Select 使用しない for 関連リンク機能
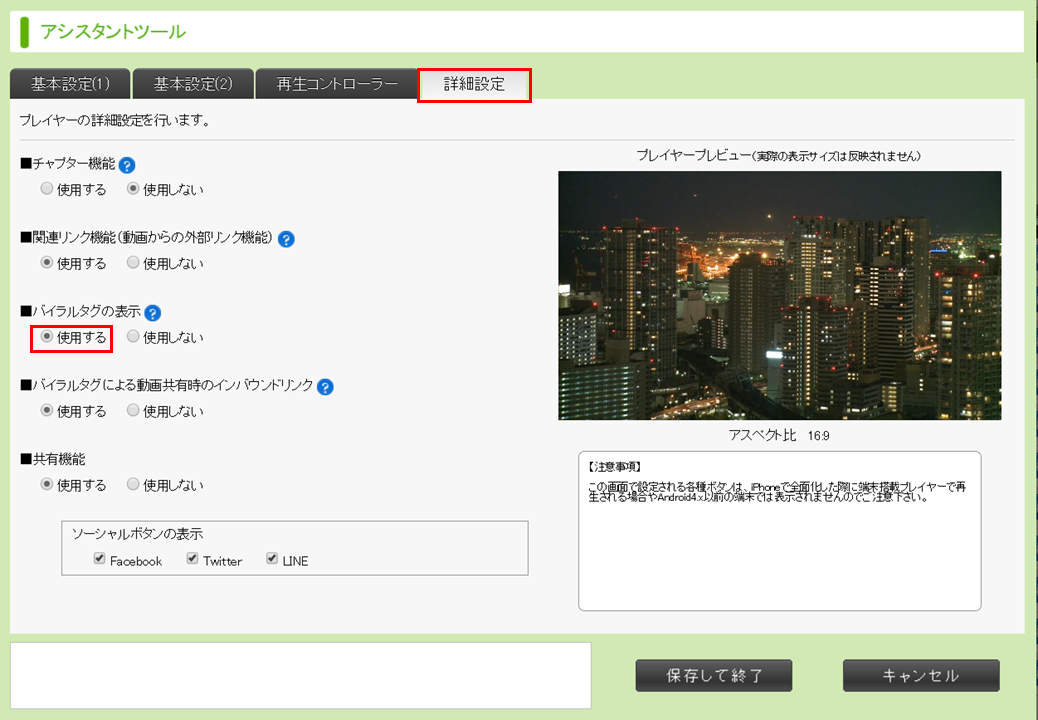 click(x=133, y=263)
